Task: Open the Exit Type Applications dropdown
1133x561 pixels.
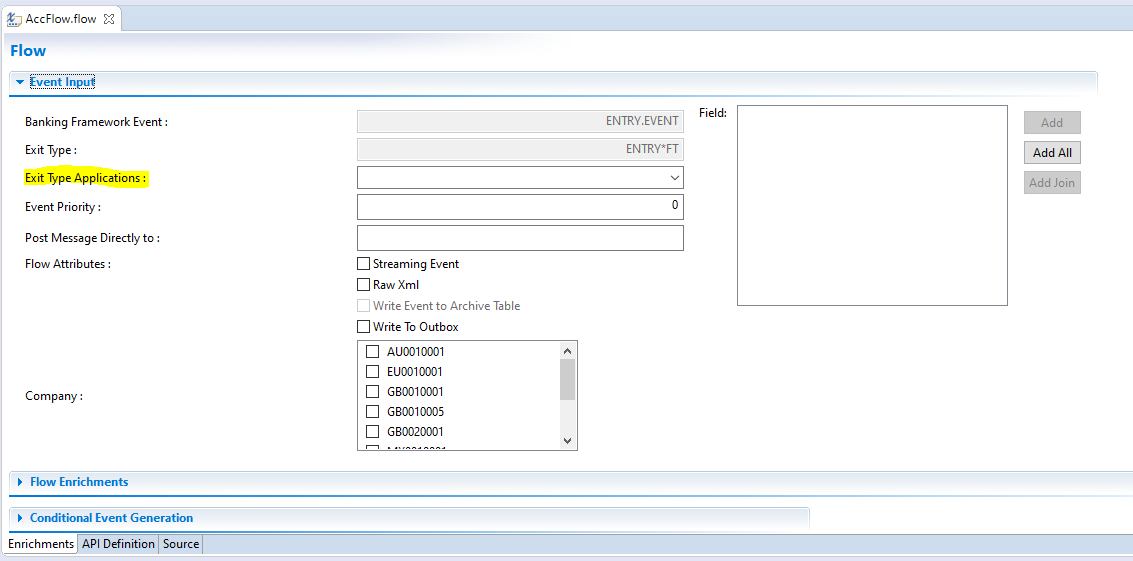Action: click(674, 178)
